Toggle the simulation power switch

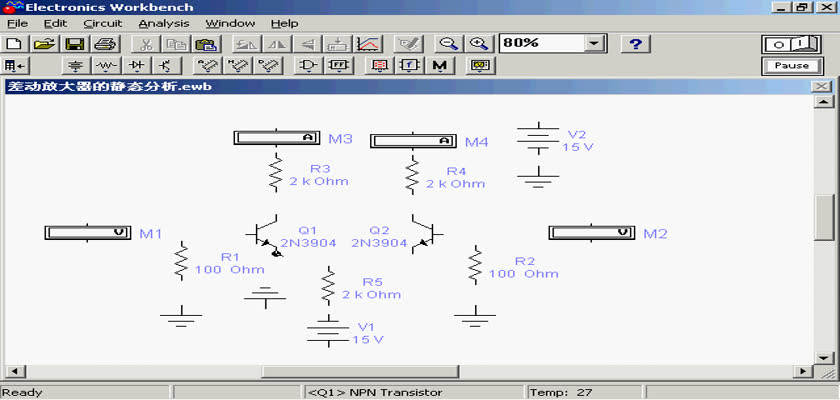(x=791, y=44)
